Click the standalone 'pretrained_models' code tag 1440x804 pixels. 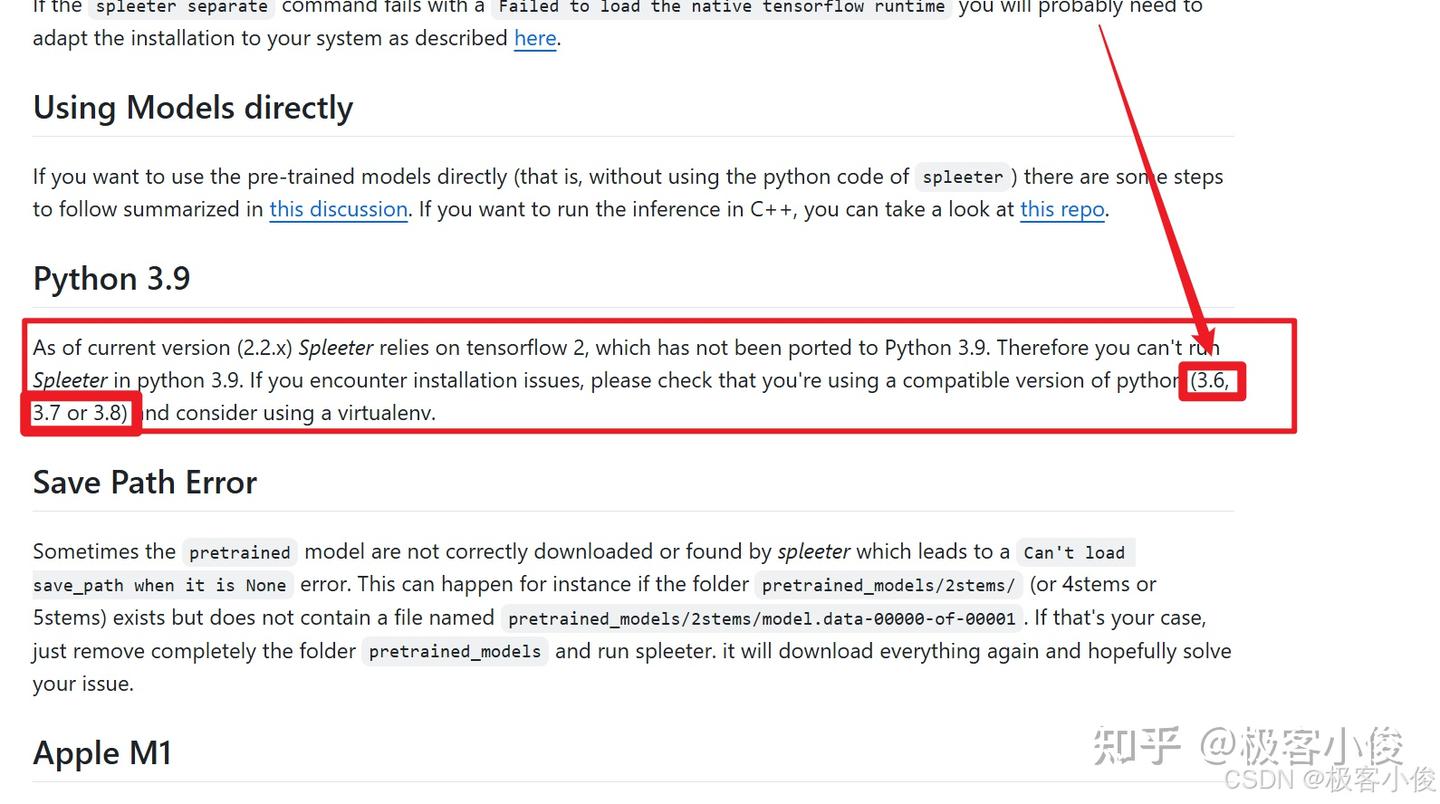(x=455, y=652)
